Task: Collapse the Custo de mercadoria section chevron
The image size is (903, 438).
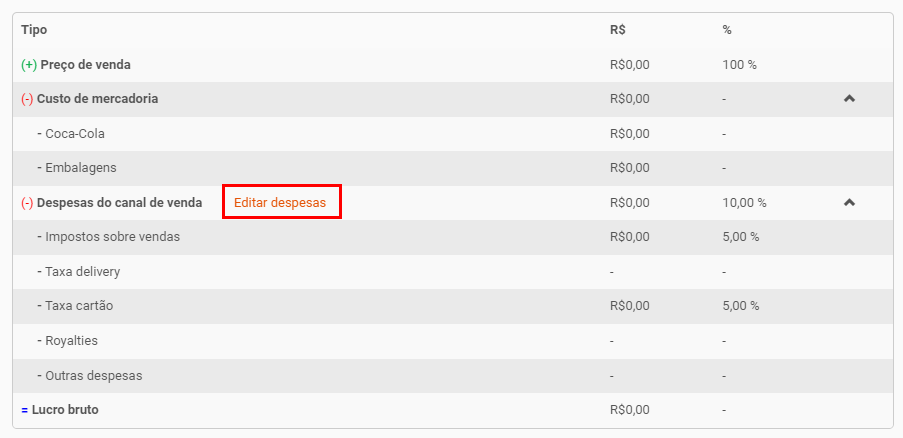Action: (849, 99)
